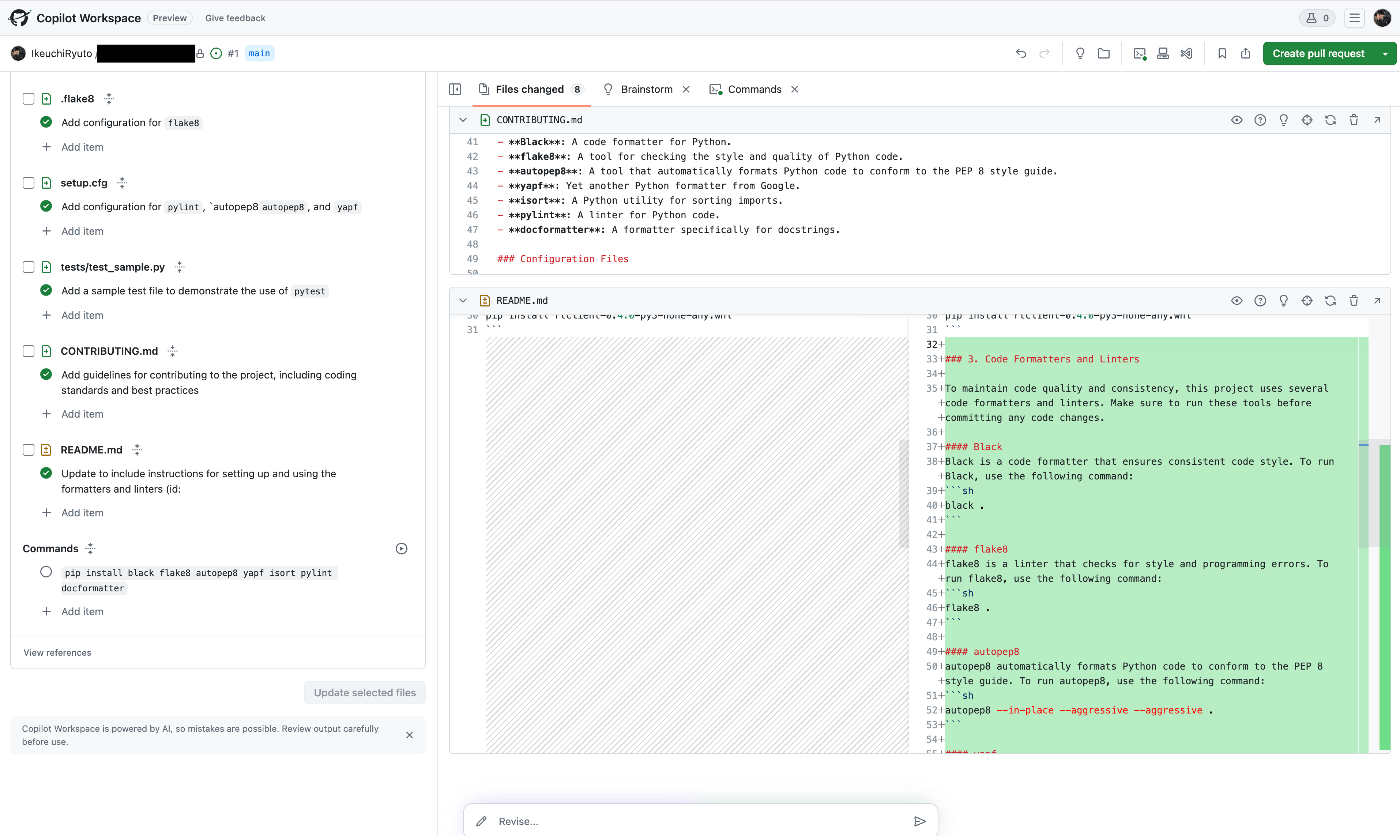Click the split icon next to Commands heading

click(x=91, y=548)
